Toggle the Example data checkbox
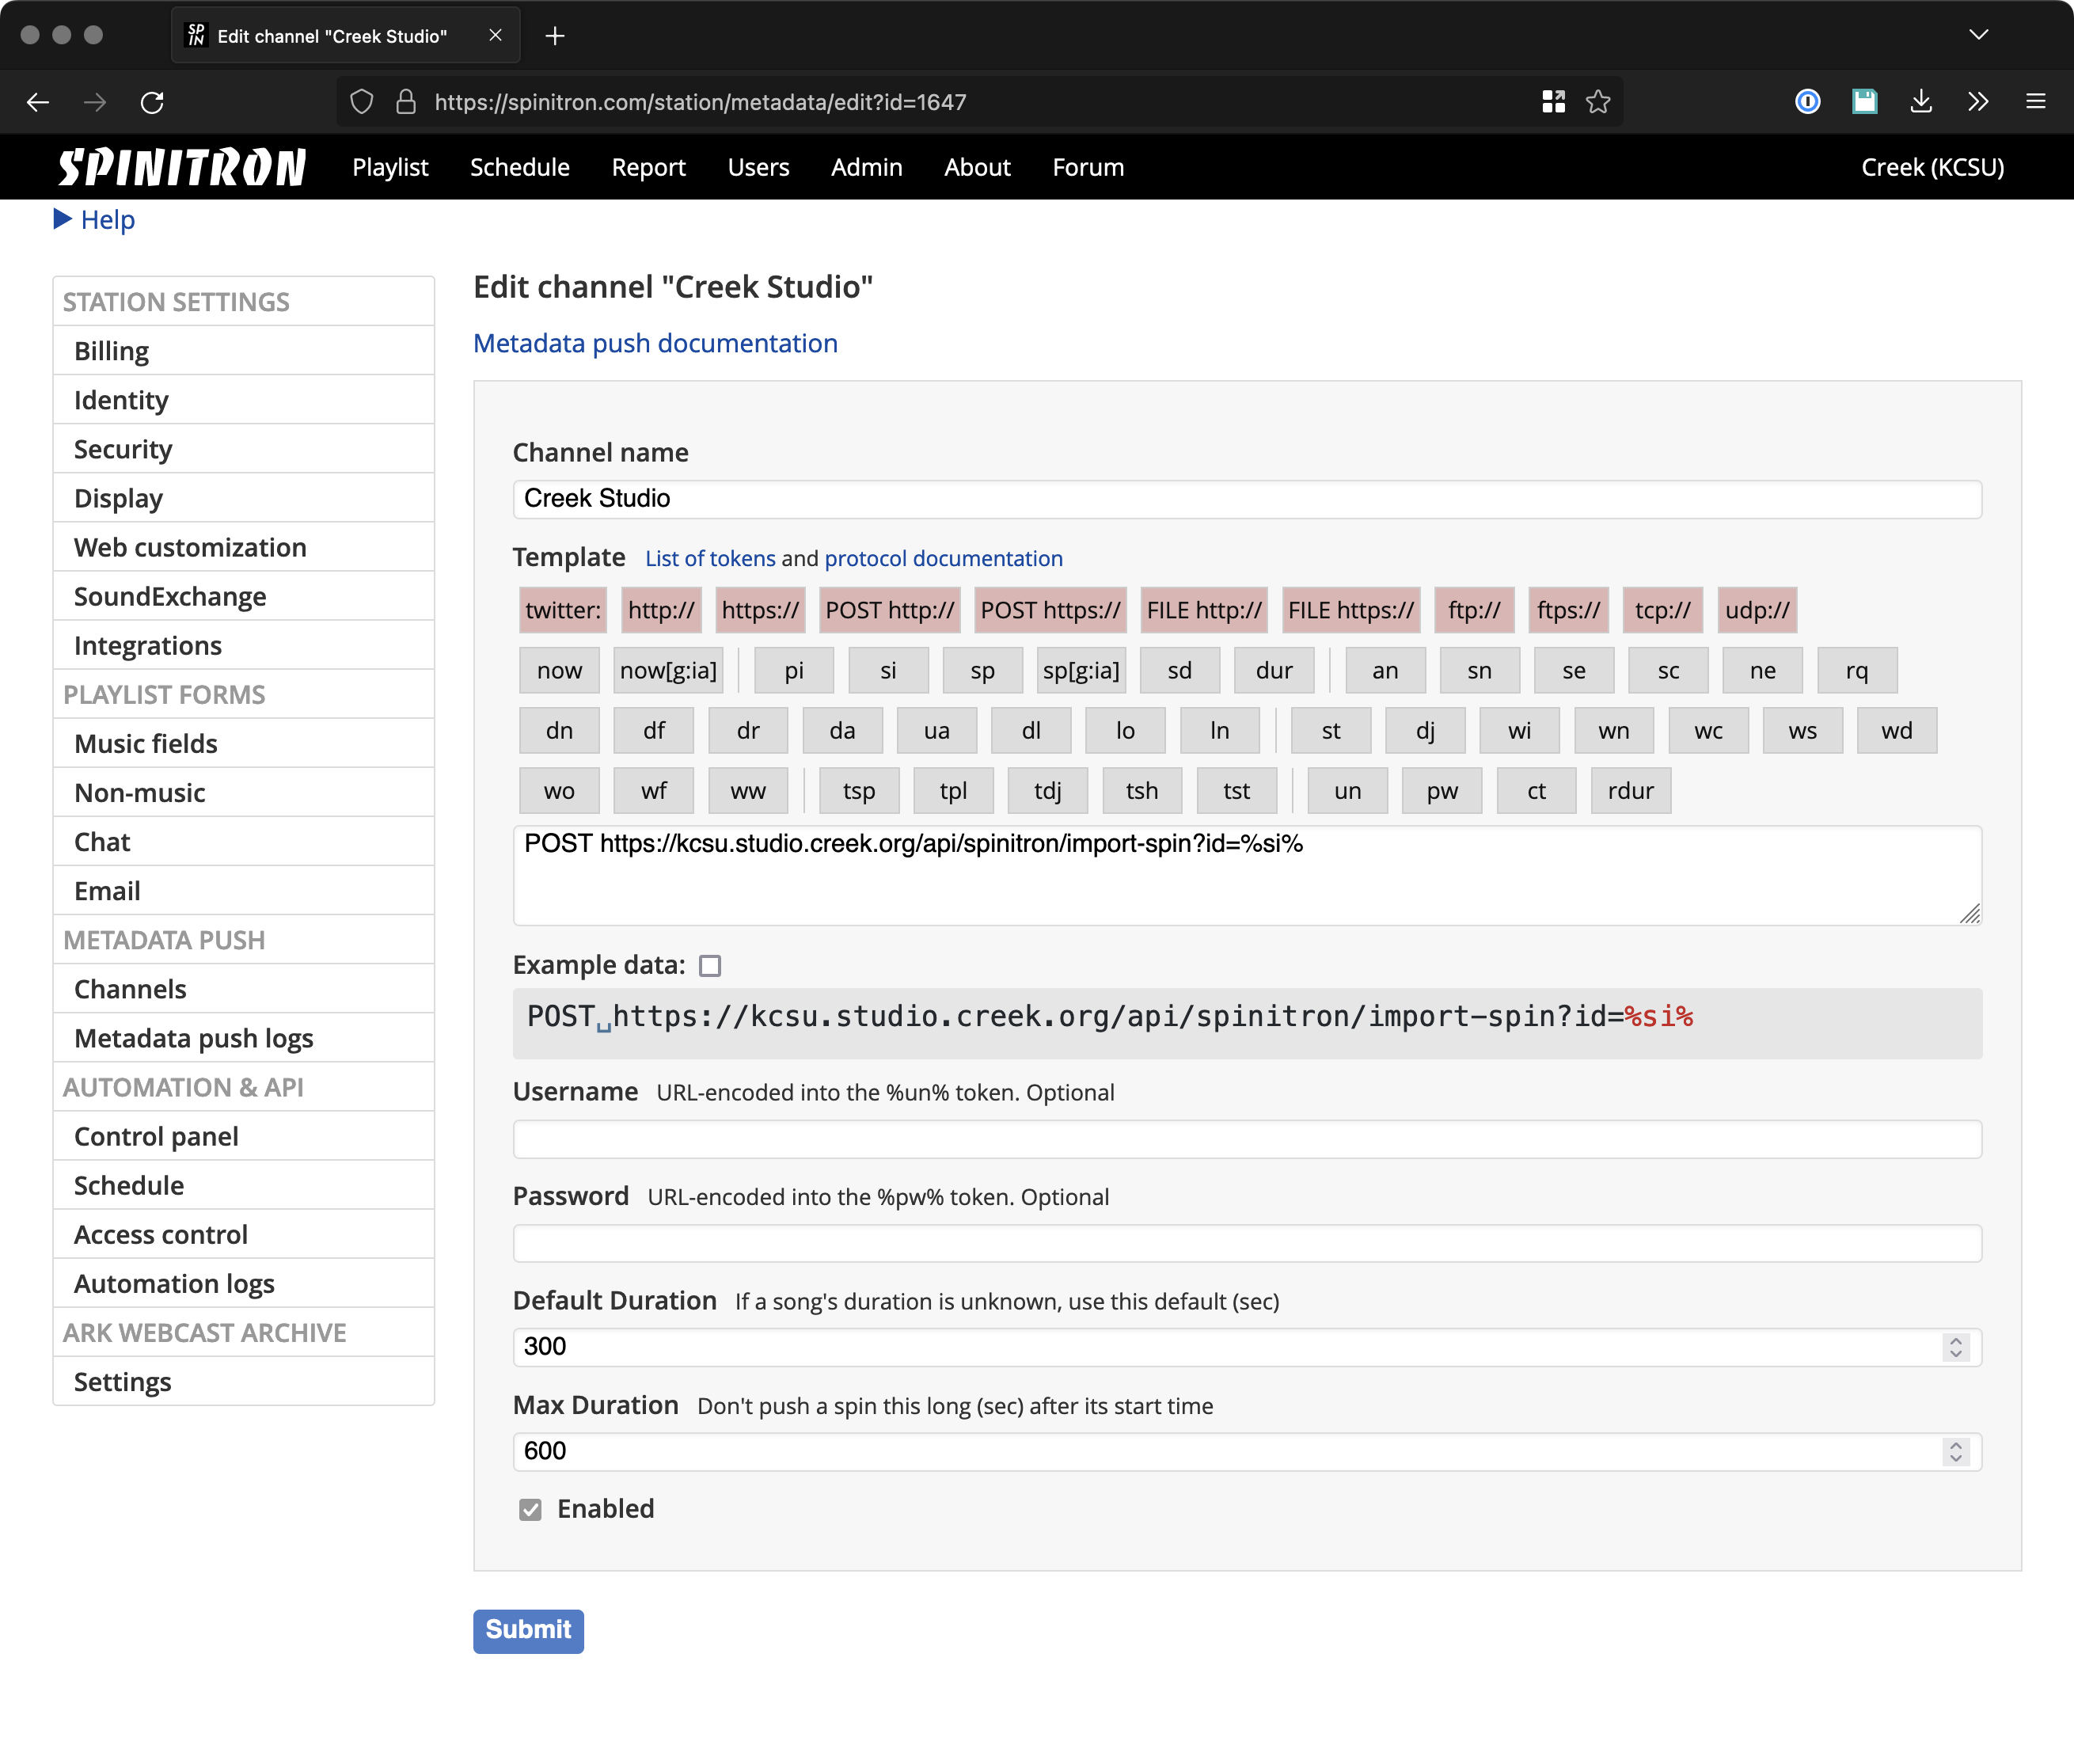2074x1764 pixels. coord(710,966)
